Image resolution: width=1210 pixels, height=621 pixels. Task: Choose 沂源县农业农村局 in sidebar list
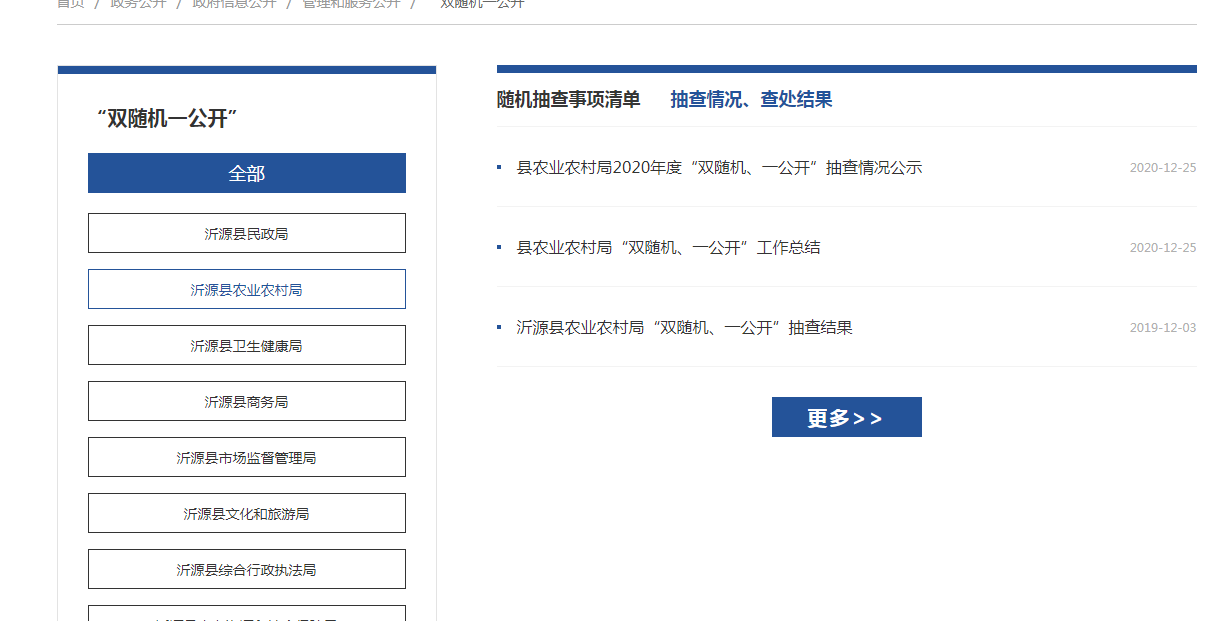point(246,289)
